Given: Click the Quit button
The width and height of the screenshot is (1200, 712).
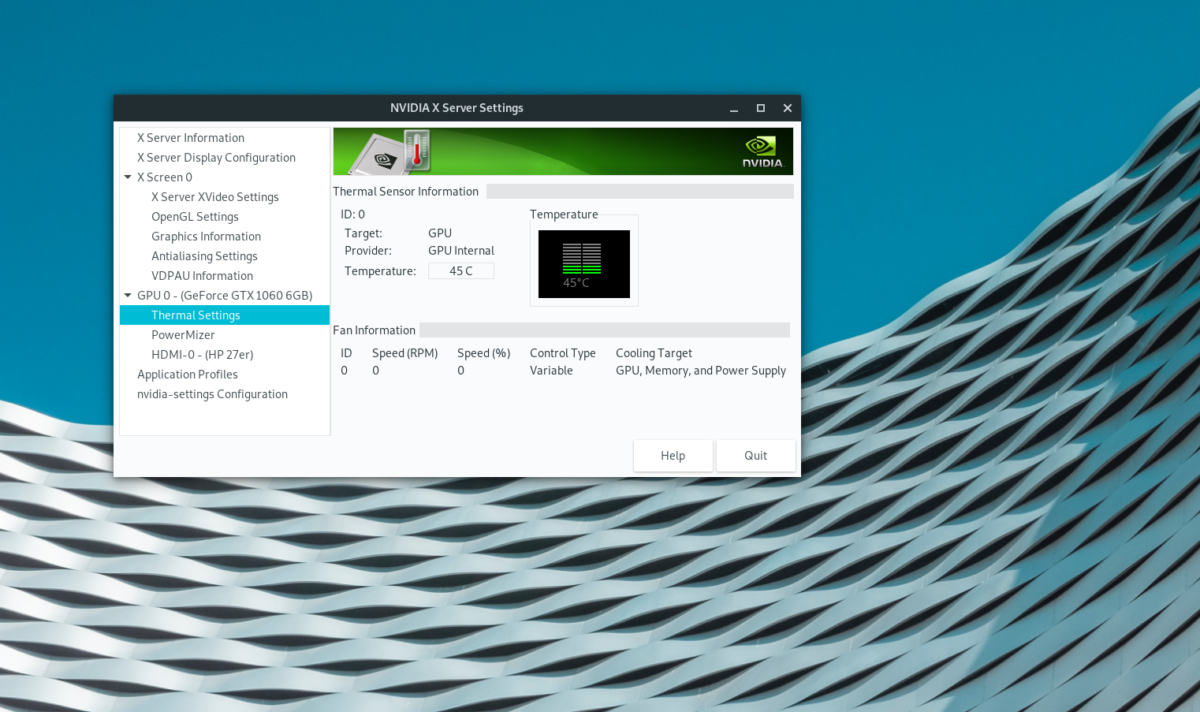Looking at the screenshot, I should click(756, 456).
